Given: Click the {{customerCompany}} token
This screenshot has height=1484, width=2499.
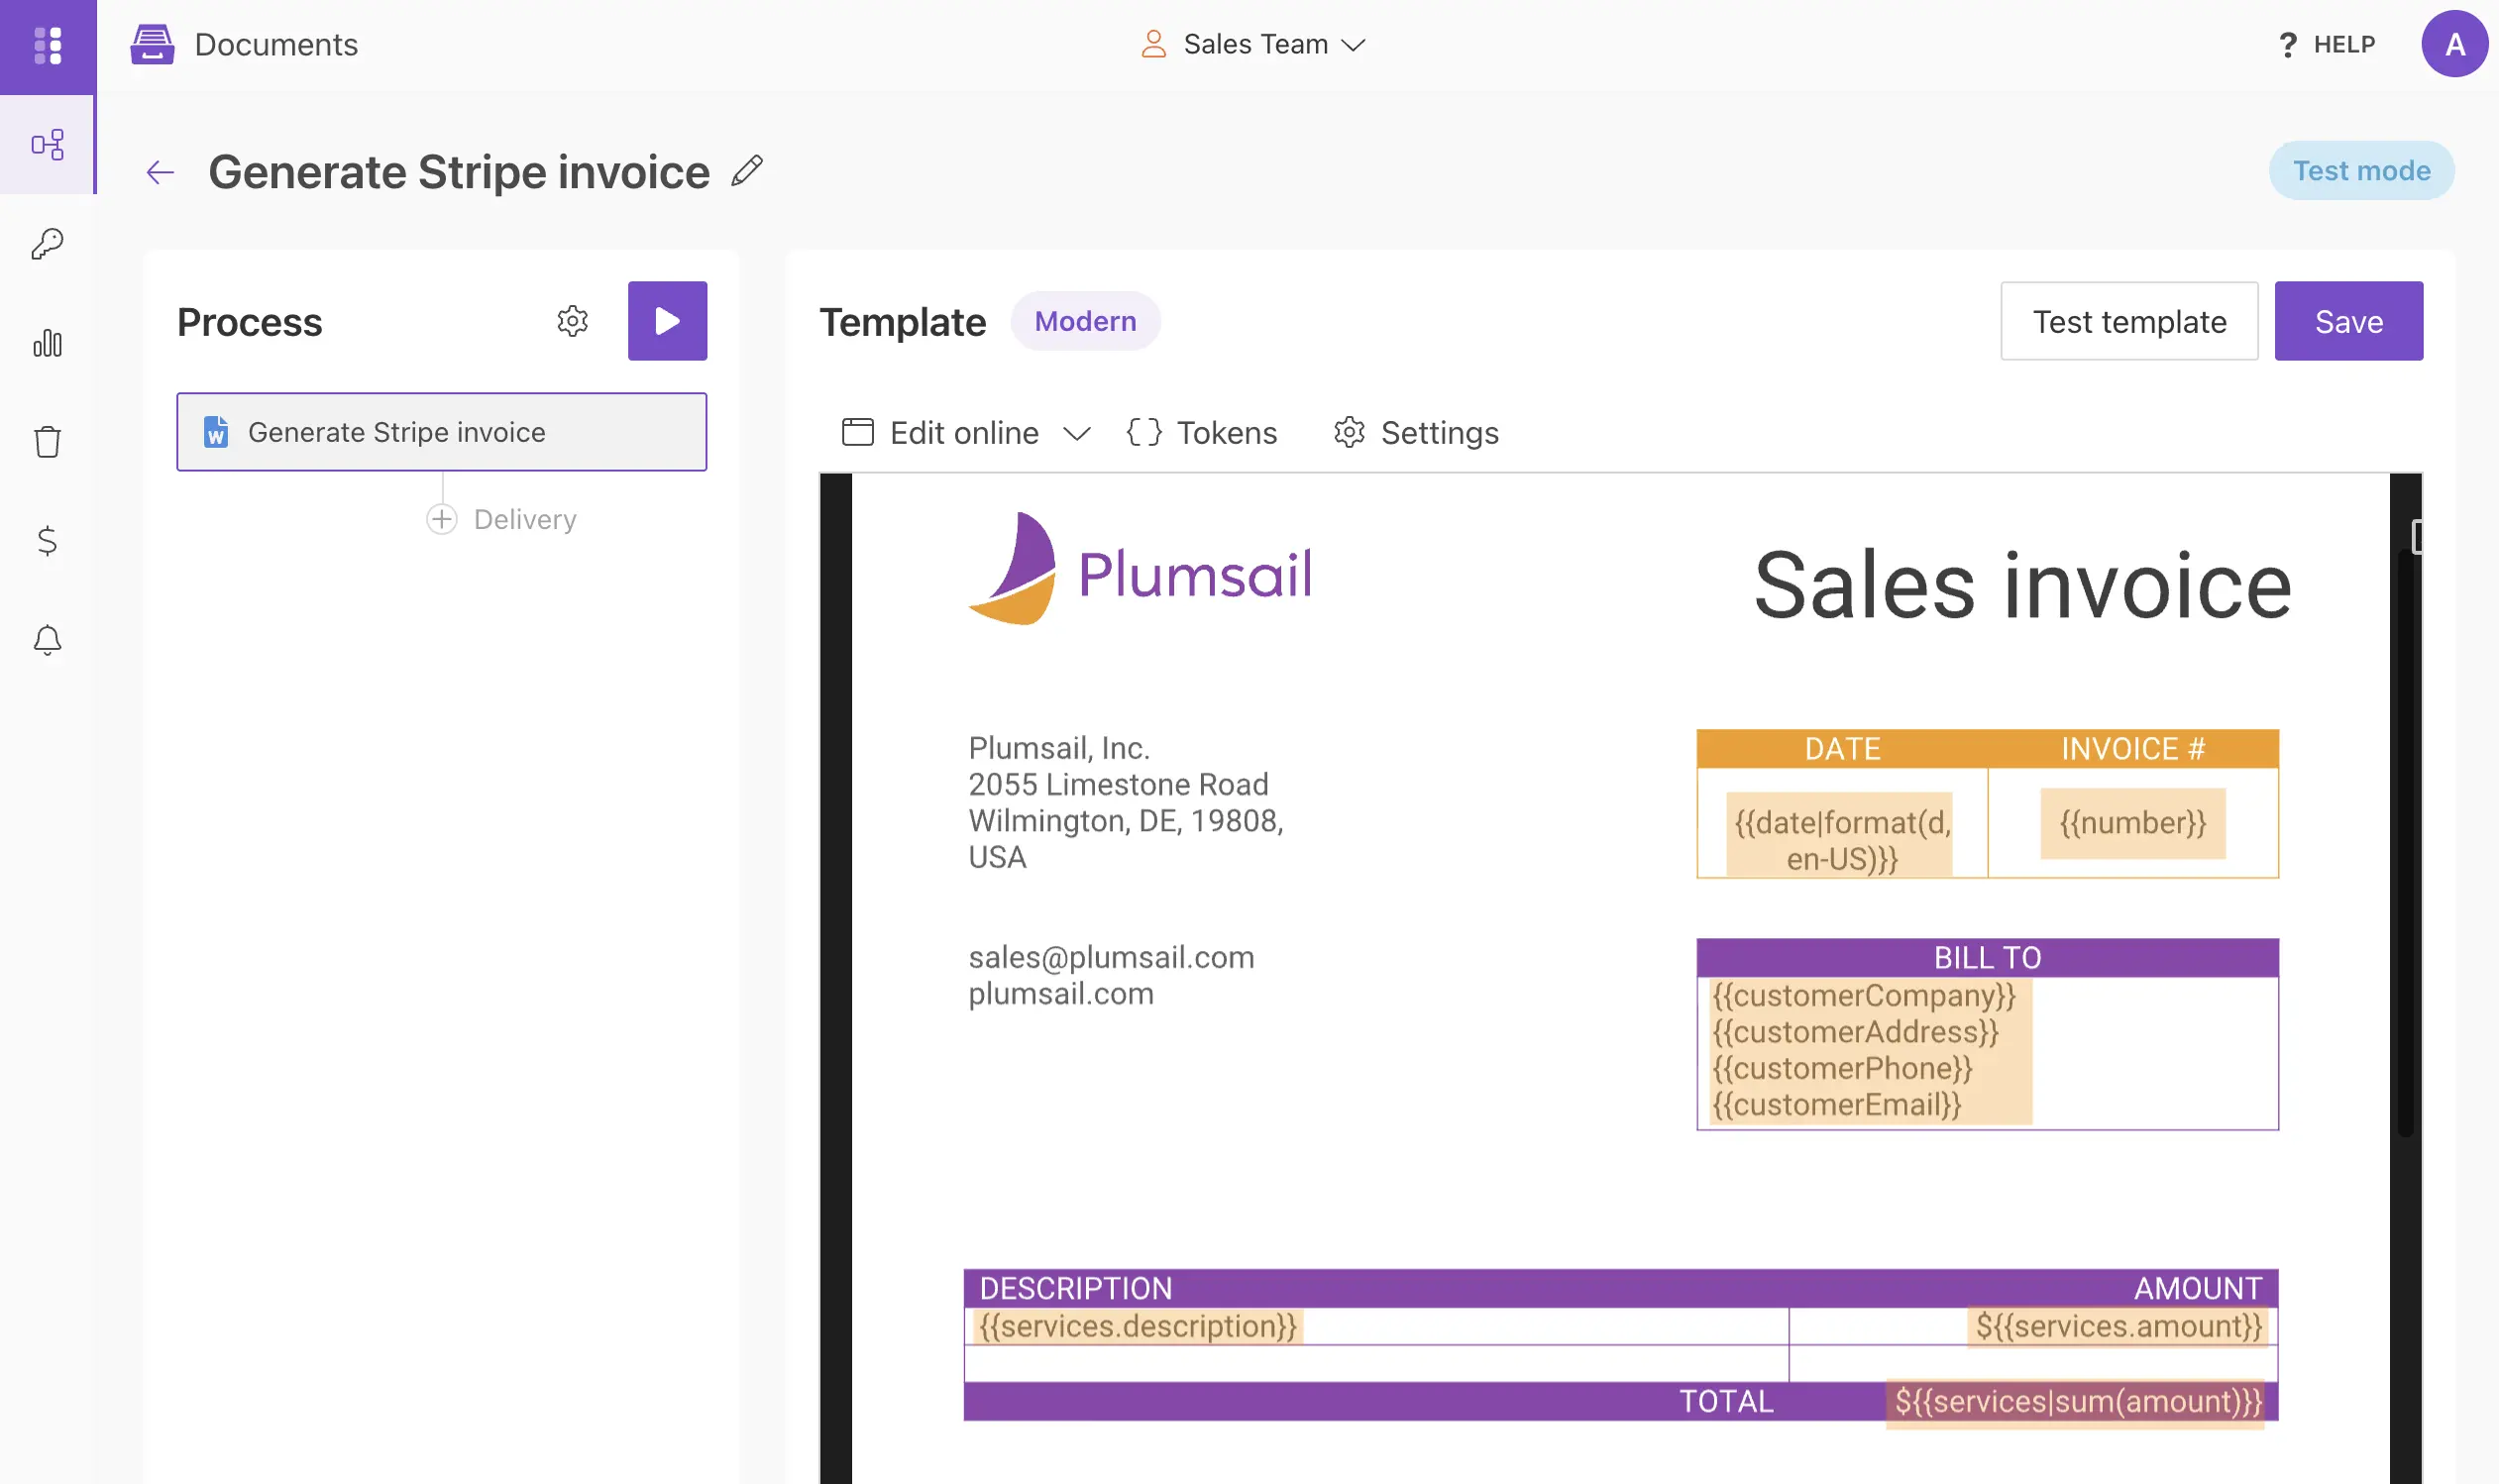Looking at the screenshot, I should [1864, 995].
